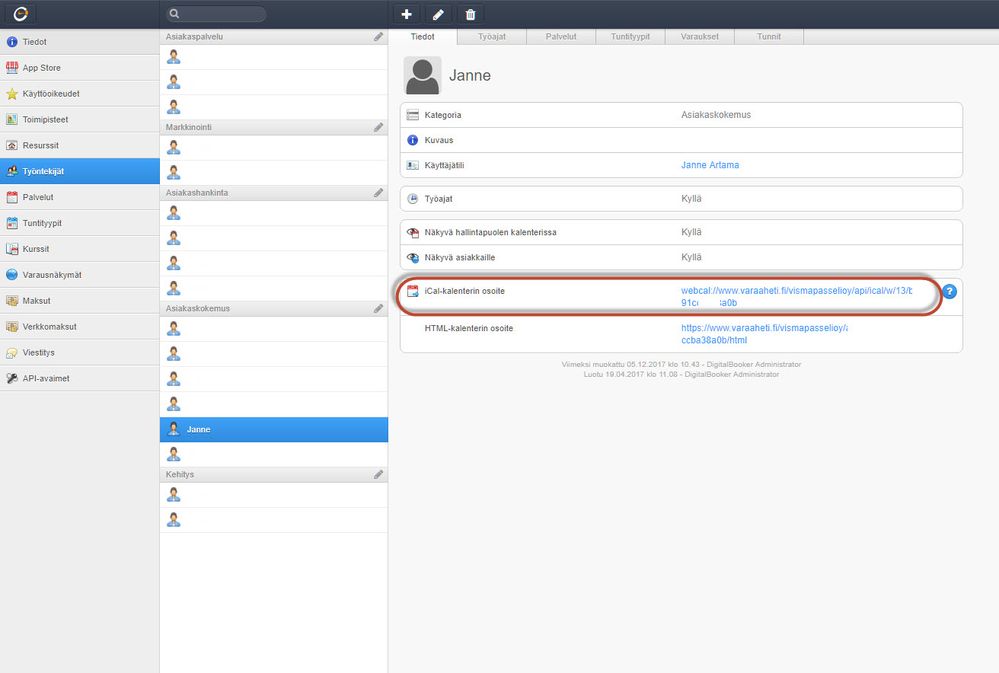Open Resurssit in the sidebar
The height and width of the screenshot is (673, 999).
click(x=80, y=145)
